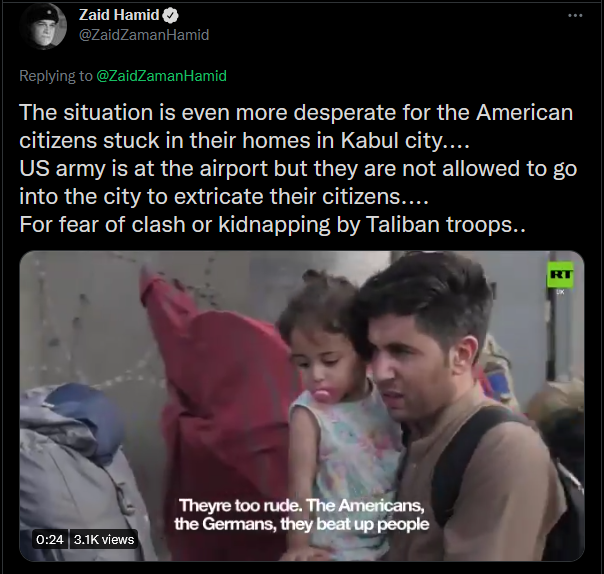Click the verified badge beside Zaid Hamid
The image size is (604, 574).
pyautogui.click(x=170, y=15)
